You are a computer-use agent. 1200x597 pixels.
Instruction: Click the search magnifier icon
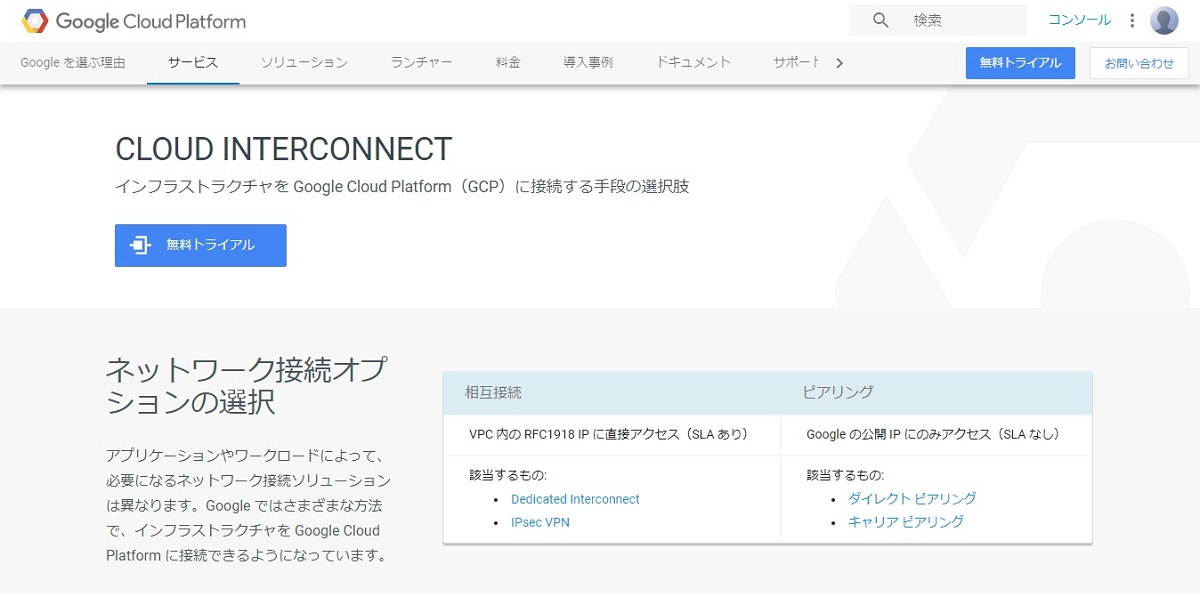[x=880, y=20]
